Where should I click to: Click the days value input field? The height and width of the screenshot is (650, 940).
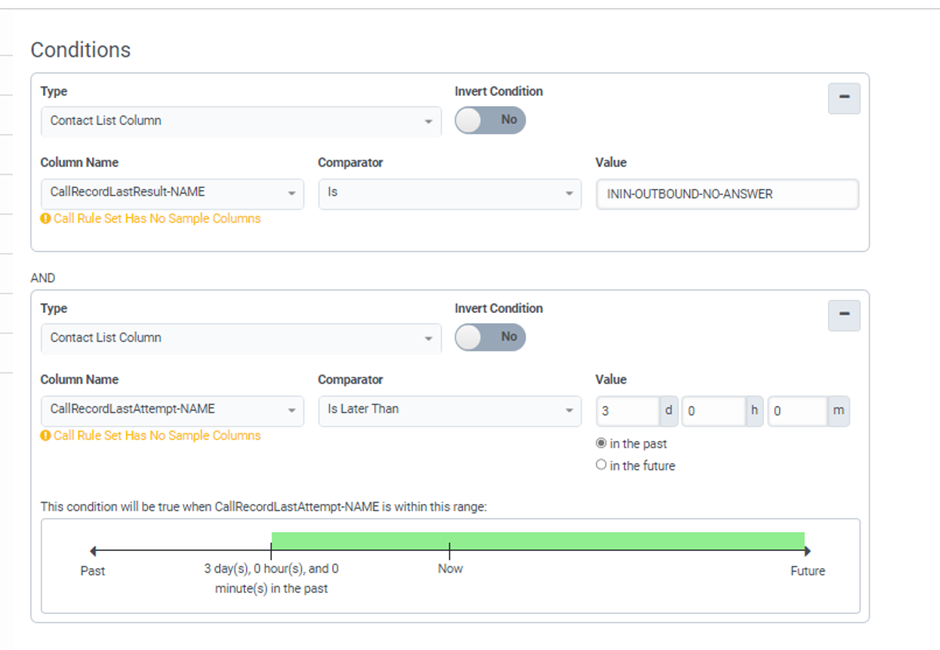(x=627, y=411)
